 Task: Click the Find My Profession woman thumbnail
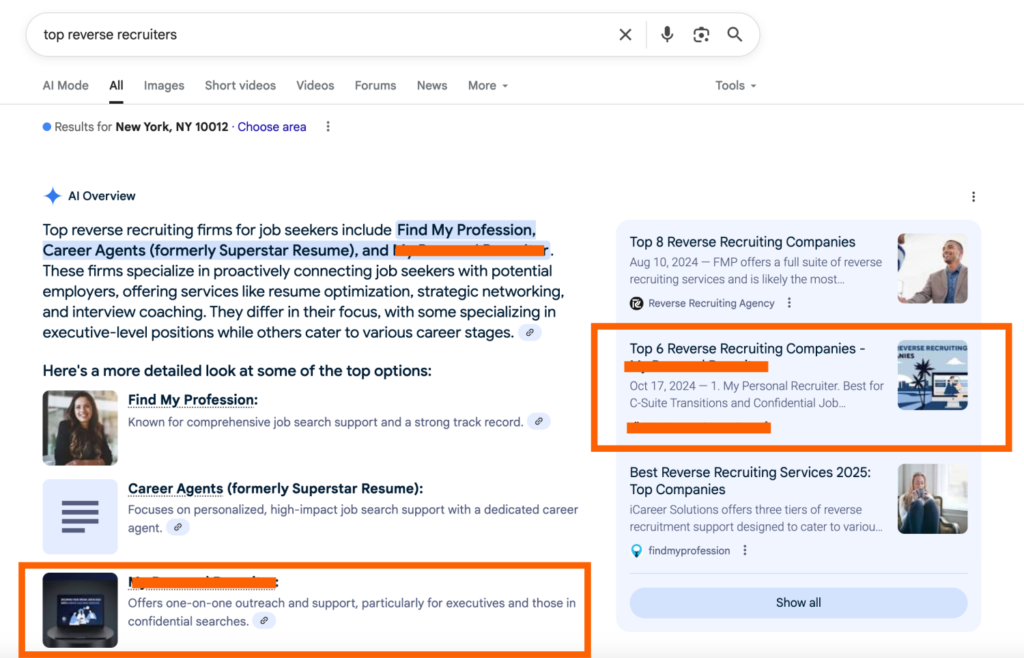pos(80,428)
